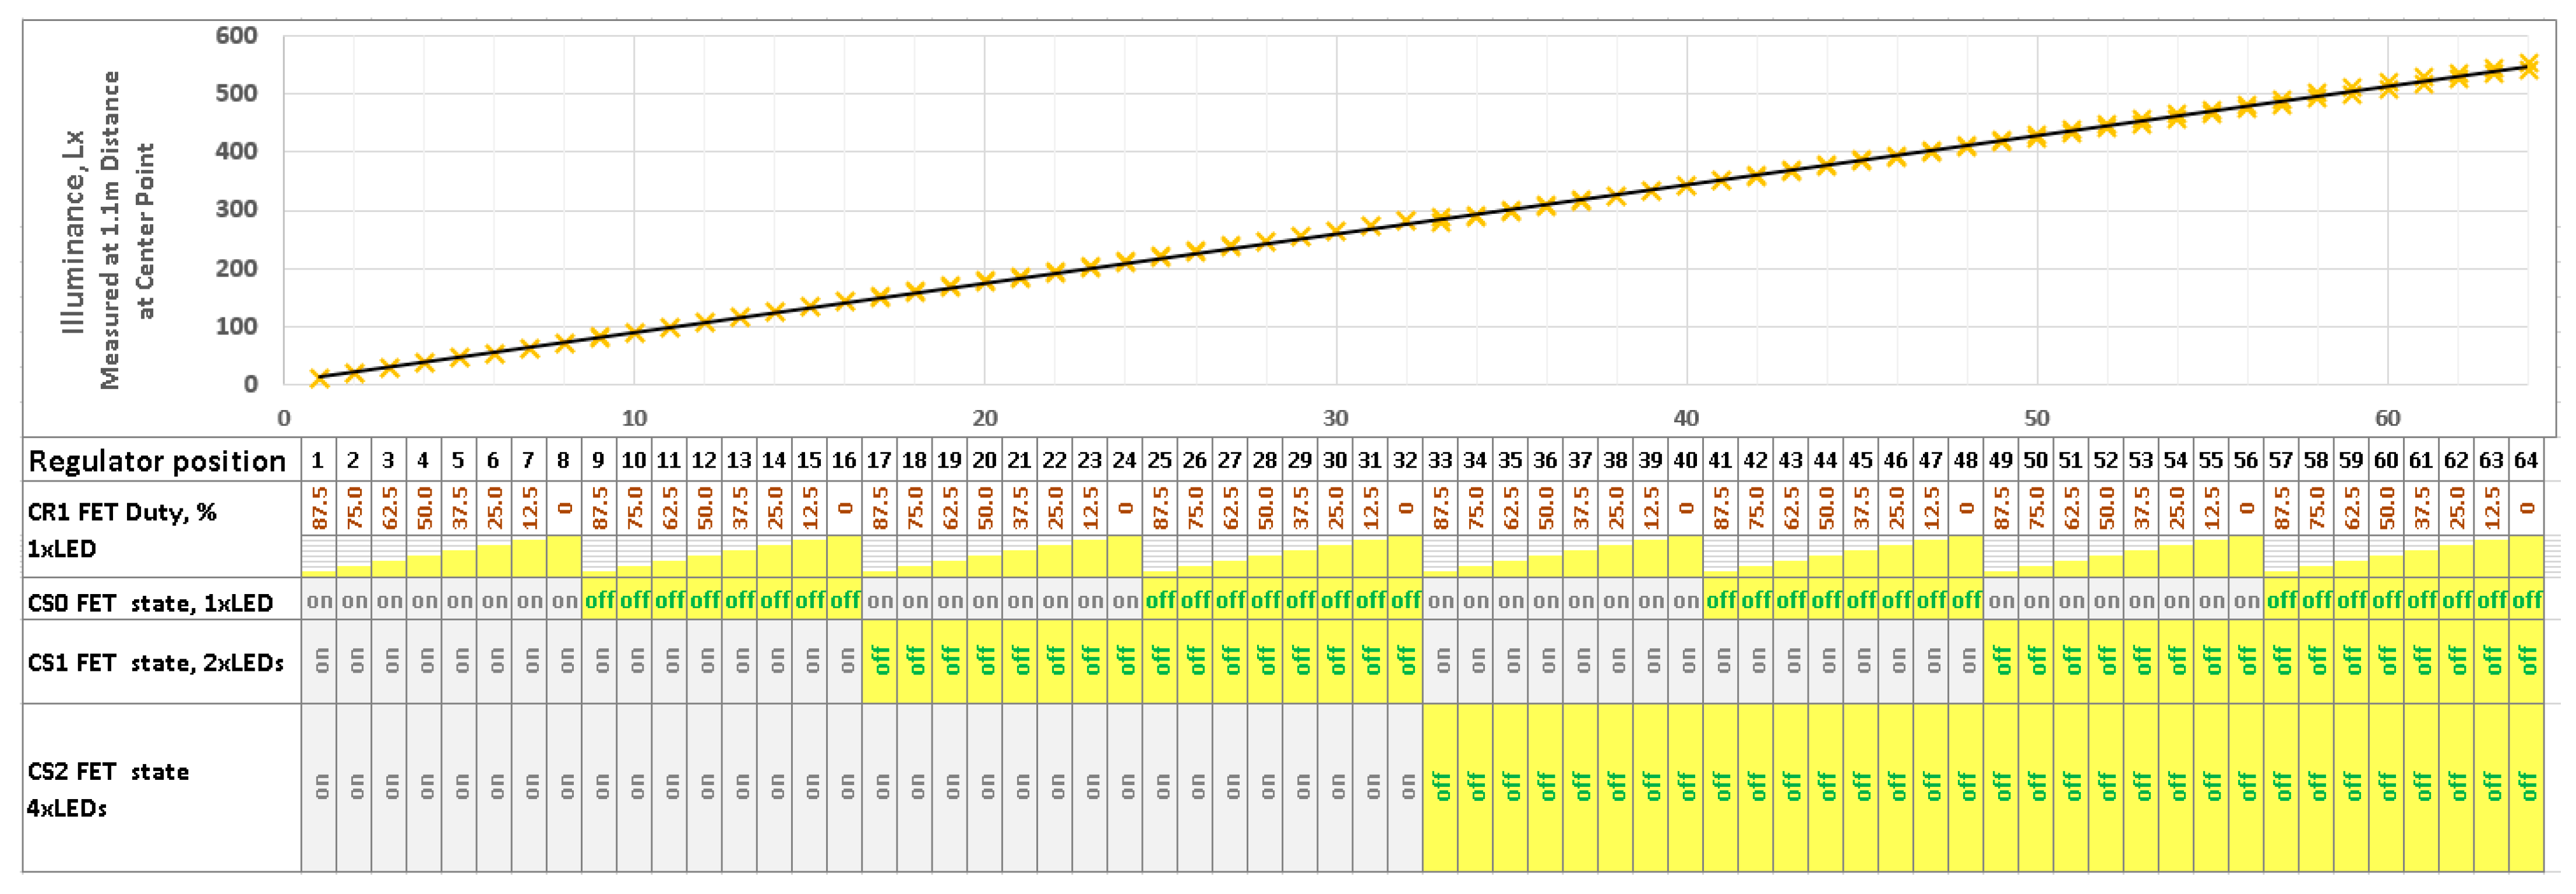Screen dimensions: 2576x894
Task: Click the yellow duty bar under position 16
Action: coord(845,556)
